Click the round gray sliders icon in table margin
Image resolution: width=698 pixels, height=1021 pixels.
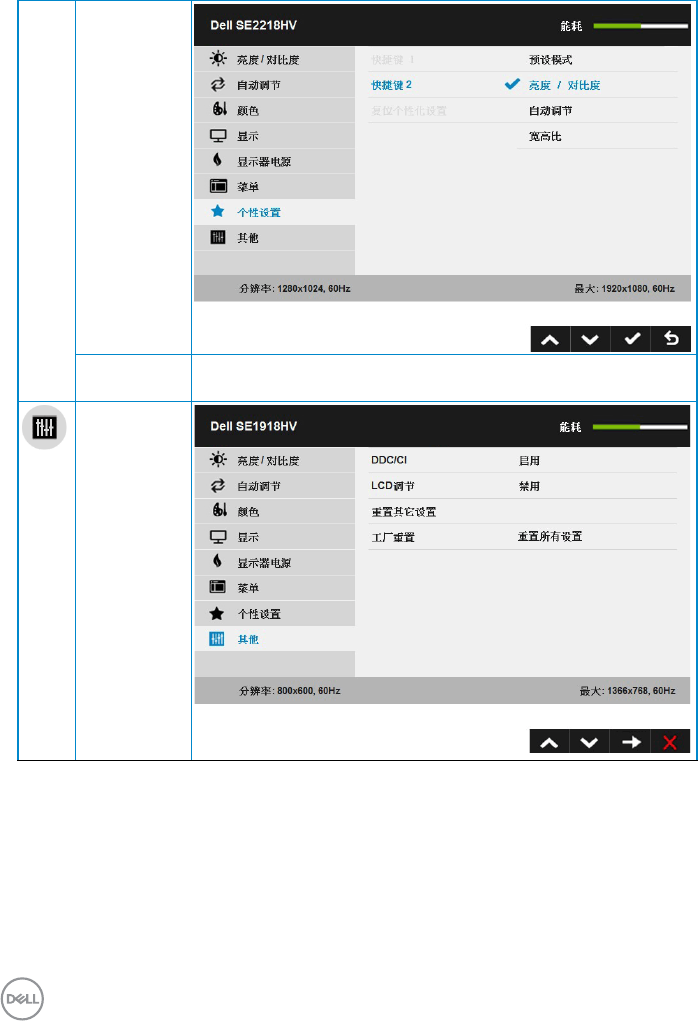44,427
